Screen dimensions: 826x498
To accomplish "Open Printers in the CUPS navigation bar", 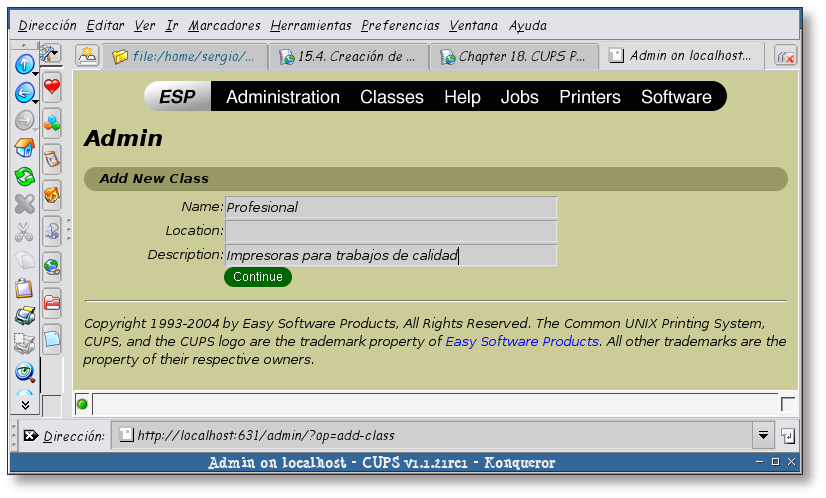I will click(x=589, y=97).
